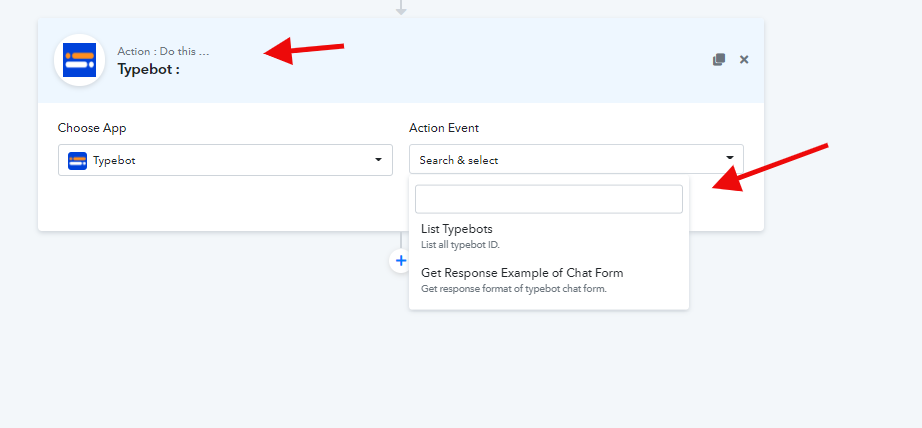Image resolution: width=922 pixels, height=428 pixels.
Task: Click 'Get response format of typebot chat form.' text
Action: click(513, 289)
